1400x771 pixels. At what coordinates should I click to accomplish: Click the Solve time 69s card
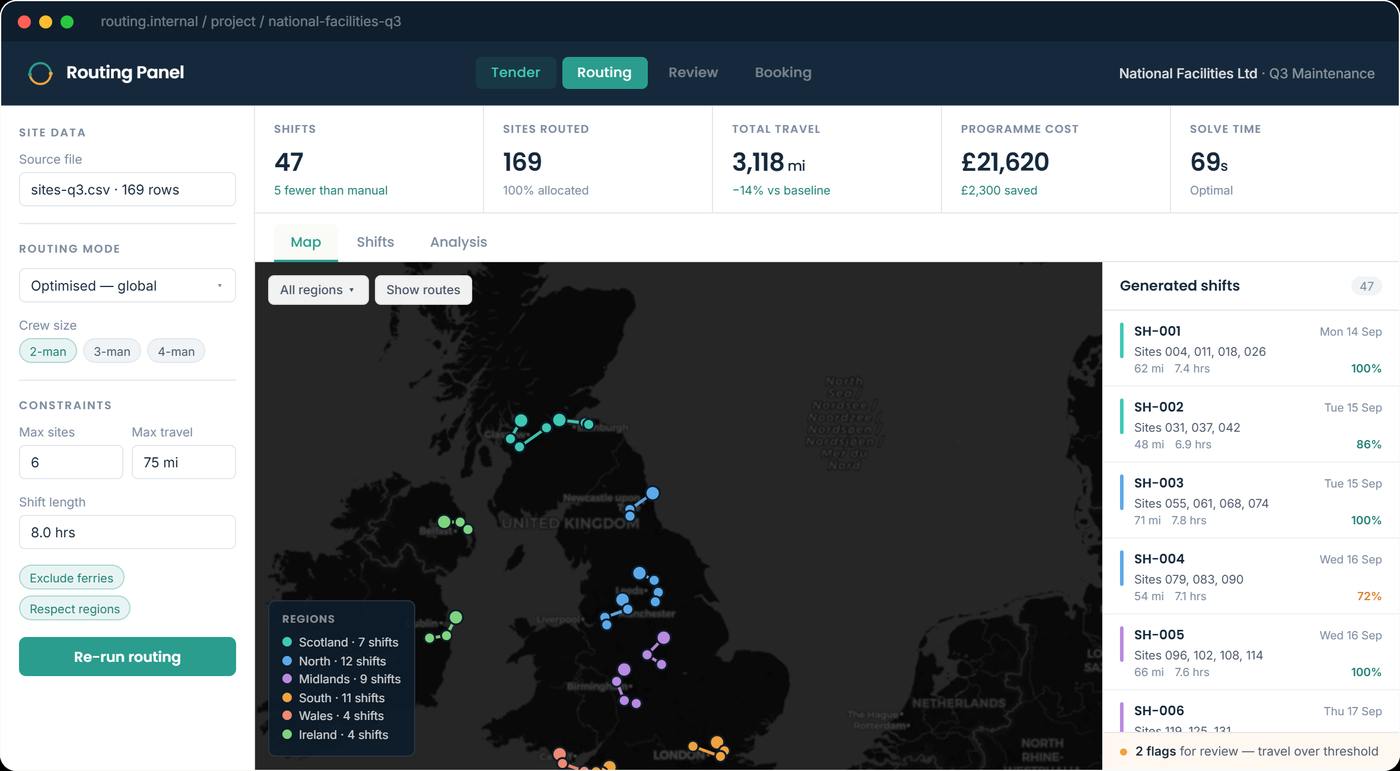pyautogui.click(x=1285, y=159)
